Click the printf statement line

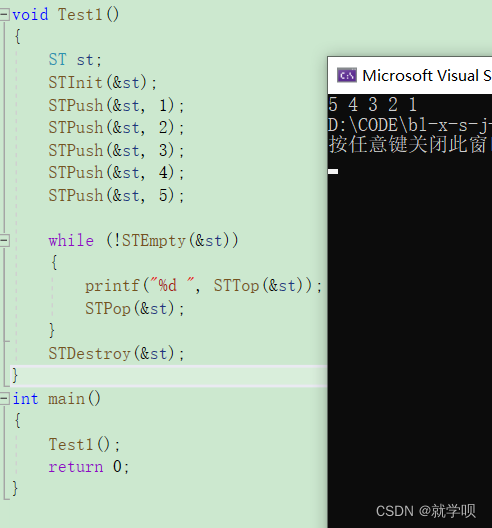pyautogui.click(x=203, y=286)
